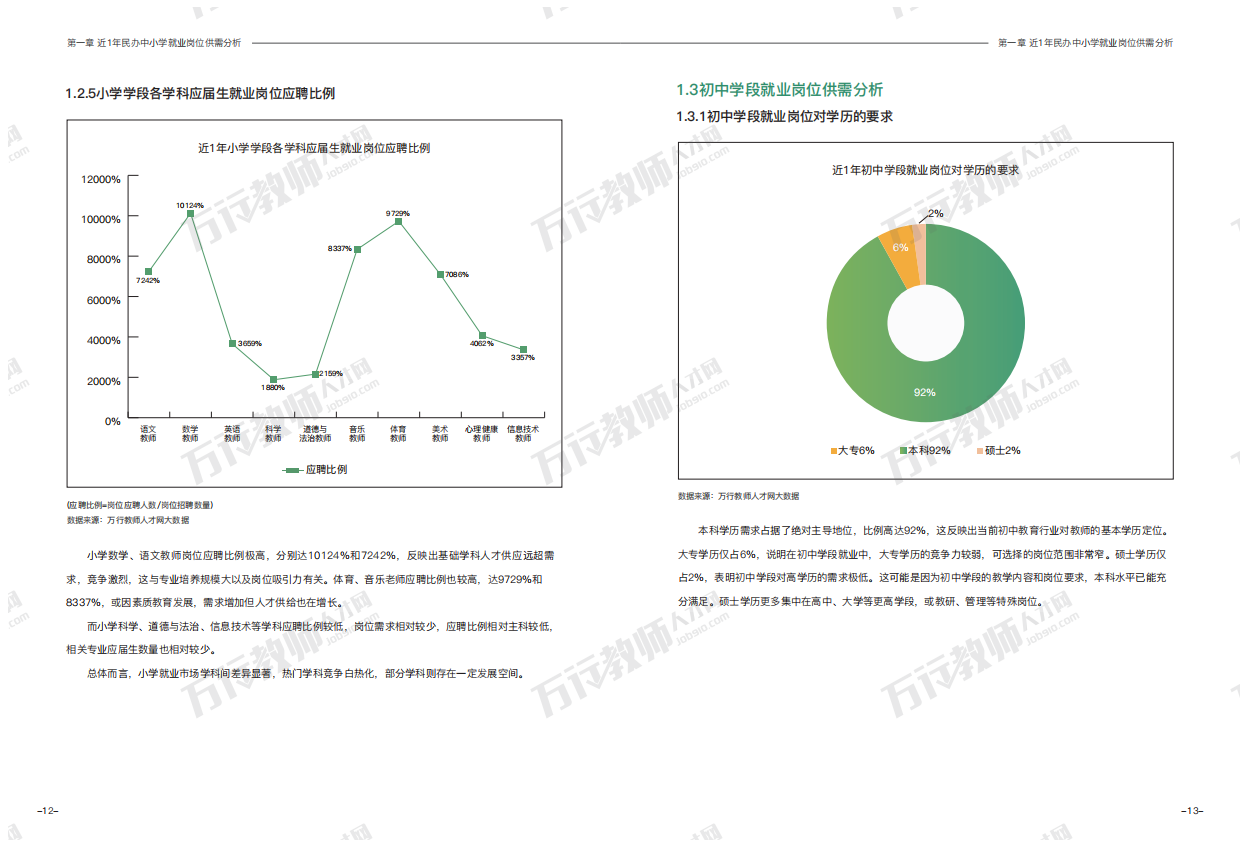Click the 数据来源 note under the donut chart
This screenshot has height=847, width=1240.
tap(738, 496)
